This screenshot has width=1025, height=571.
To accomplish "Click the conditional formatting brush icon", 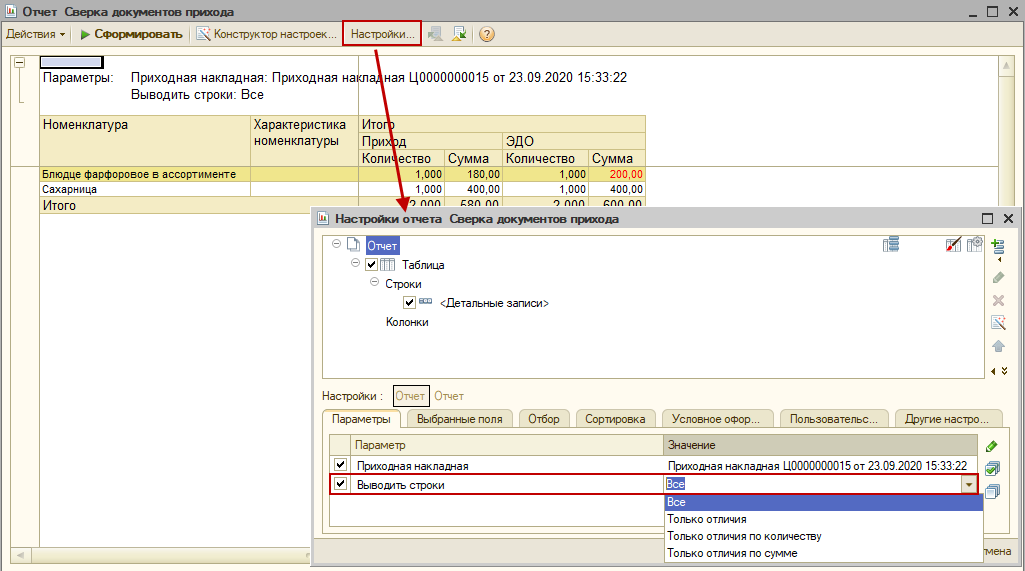I will pos(953,245).
